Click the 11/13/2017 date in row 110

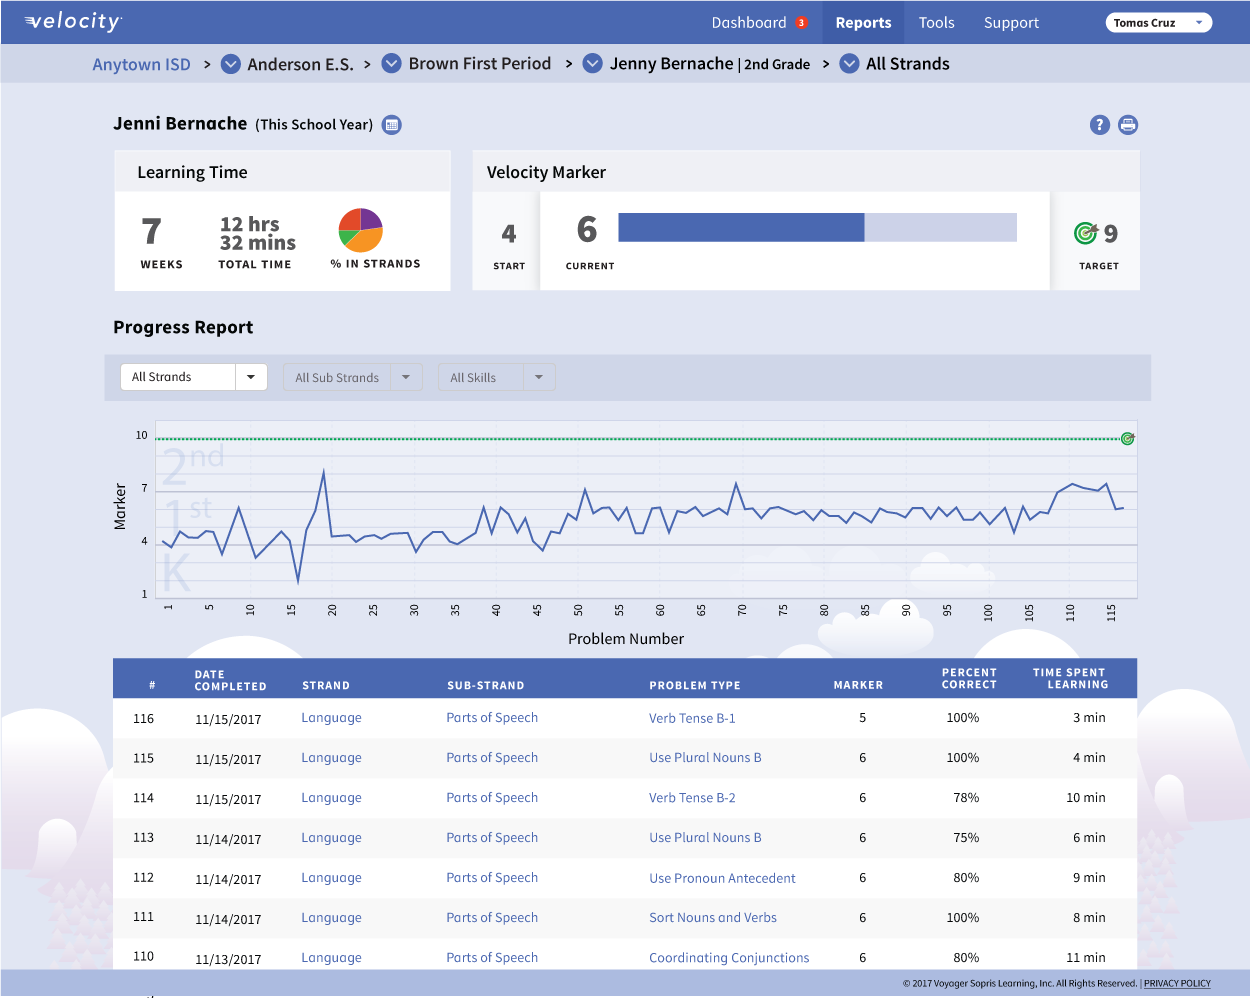pyautogui.click(x=228, y=959)
